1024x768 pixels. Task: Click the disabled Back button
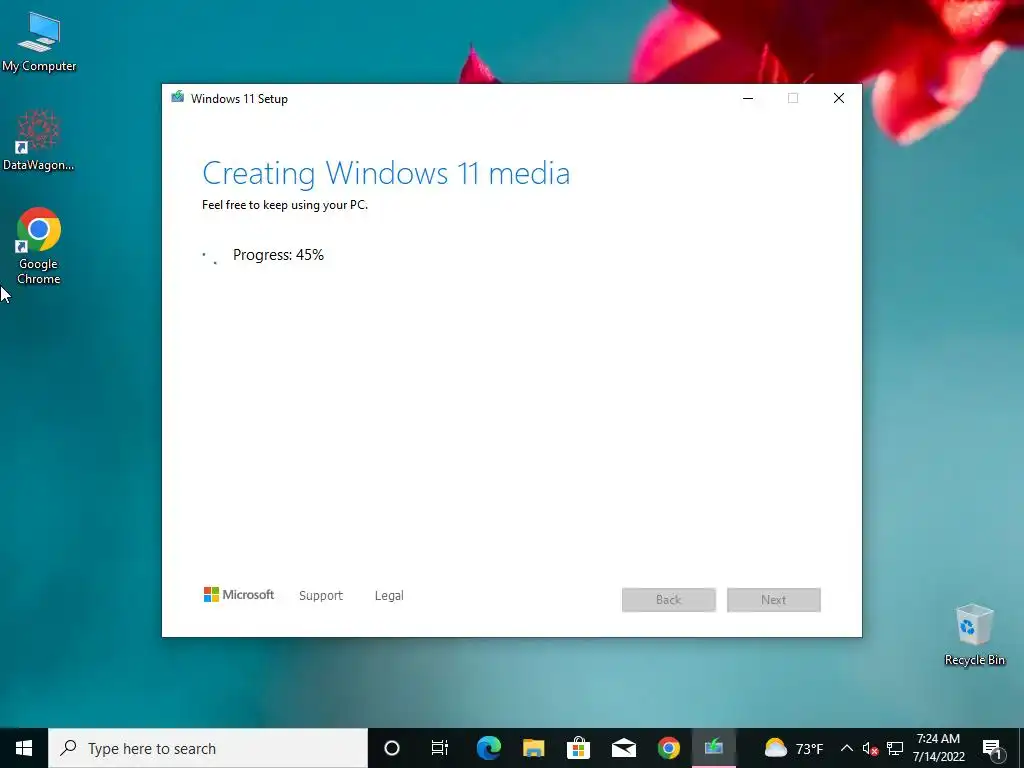click(669, 600)
